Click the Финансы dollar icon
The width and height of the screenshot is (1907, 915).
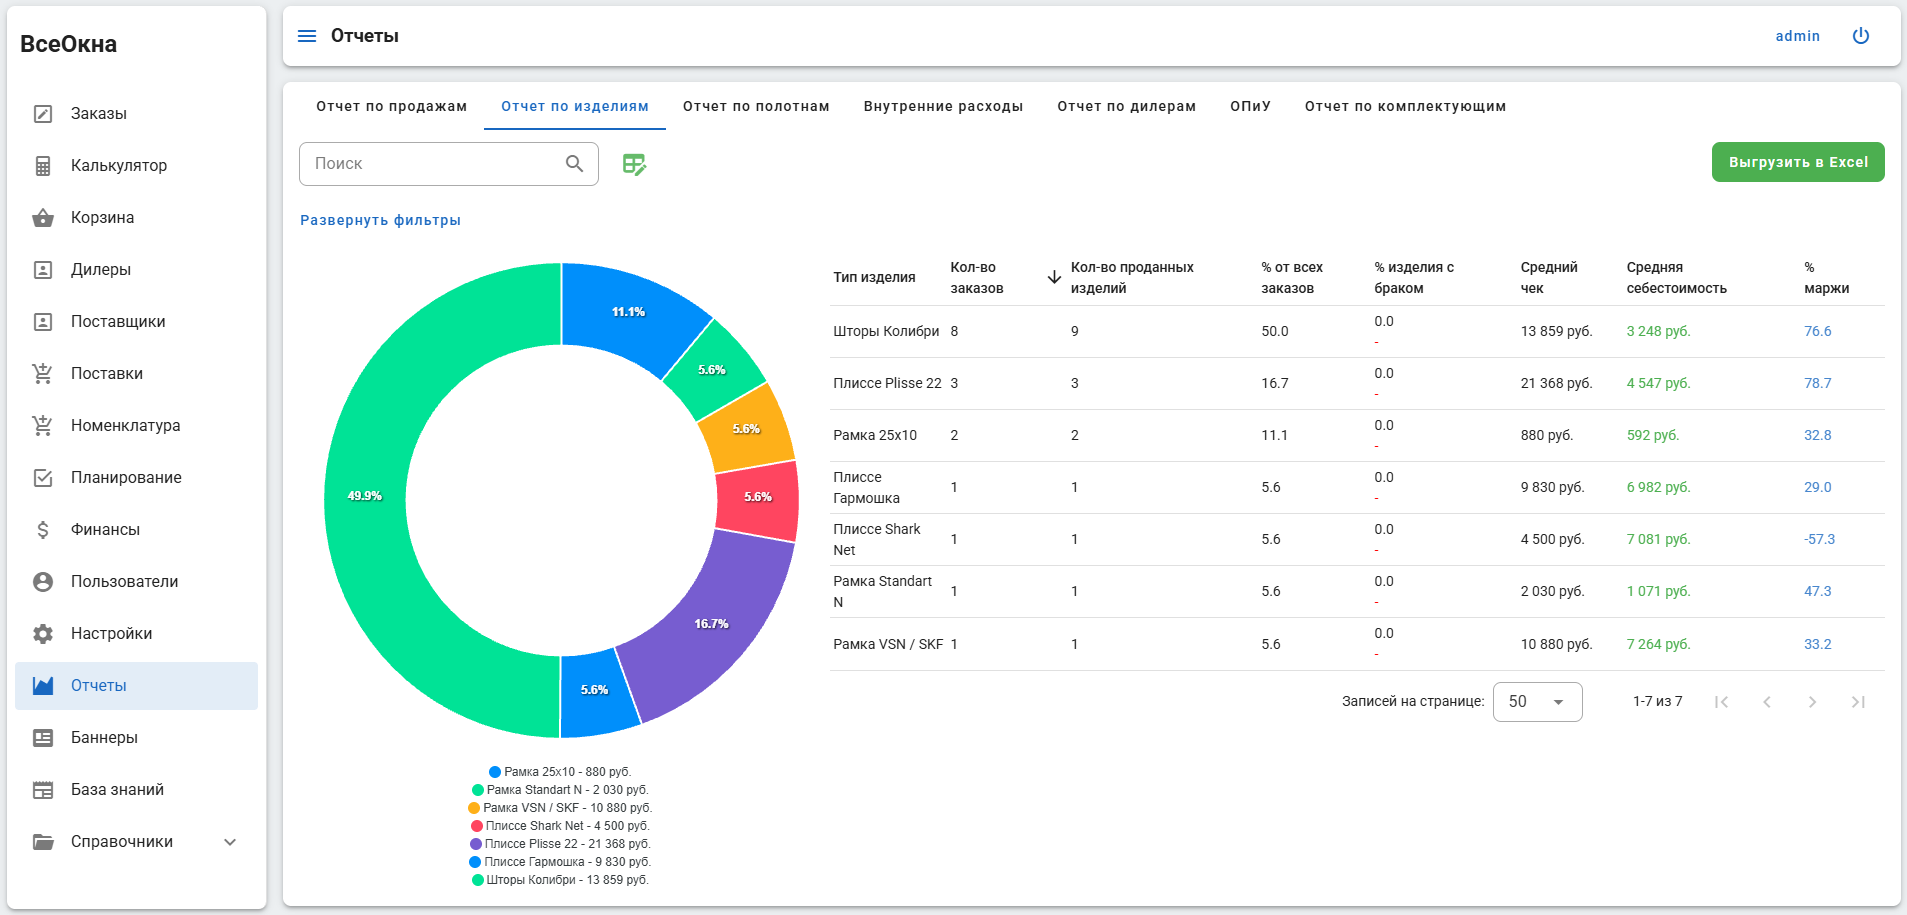tap(43, 530)
